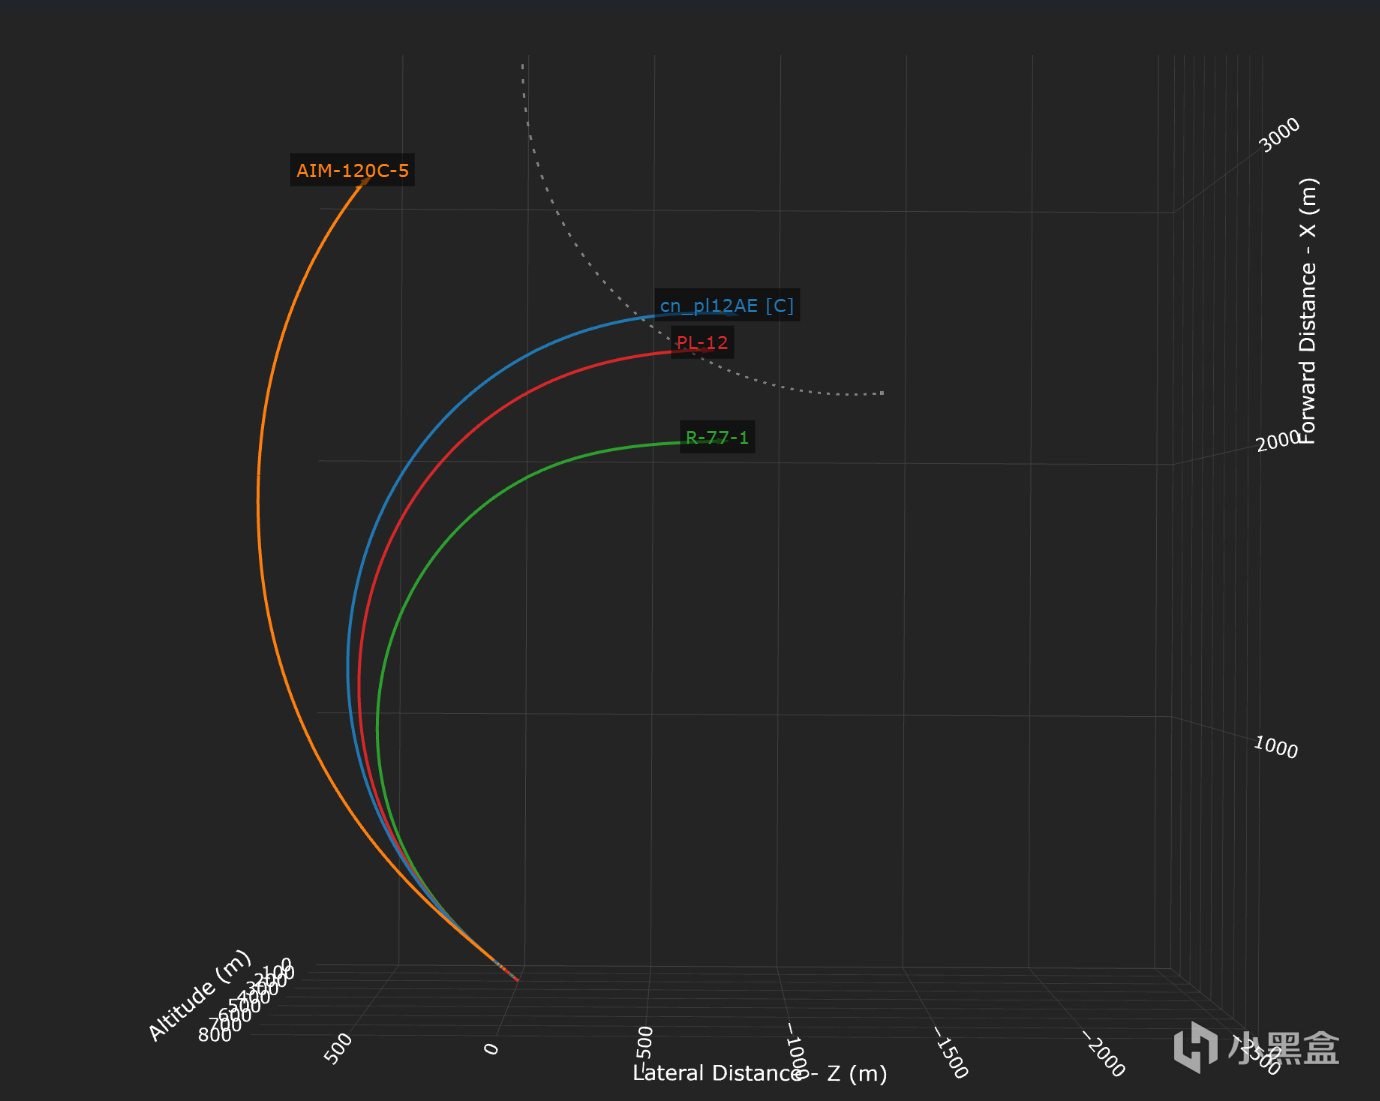Click the -1500 tick on the lateral axis
The width and height of the screenshot is (1380, 1101).
950,1053
